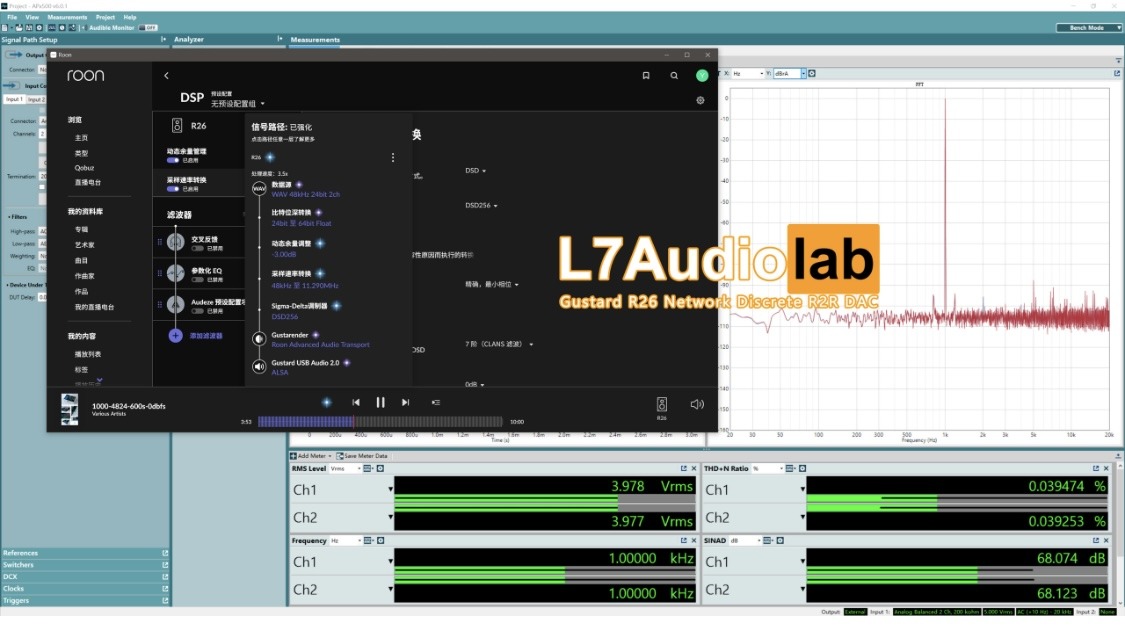This screenshot has height=631, width=1125.
Task: Skip to previous track in Roon
Action: 356,403
